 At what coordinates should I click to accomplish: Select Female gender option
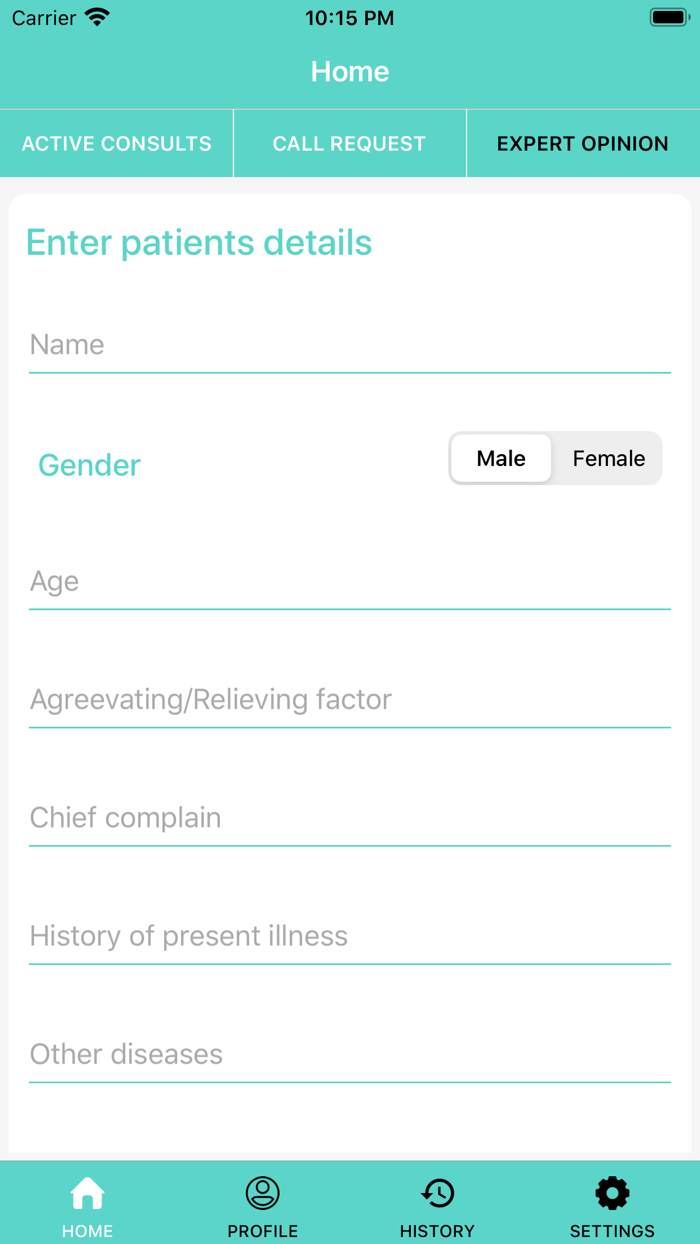pyautogui.click(x=608, y=459)
